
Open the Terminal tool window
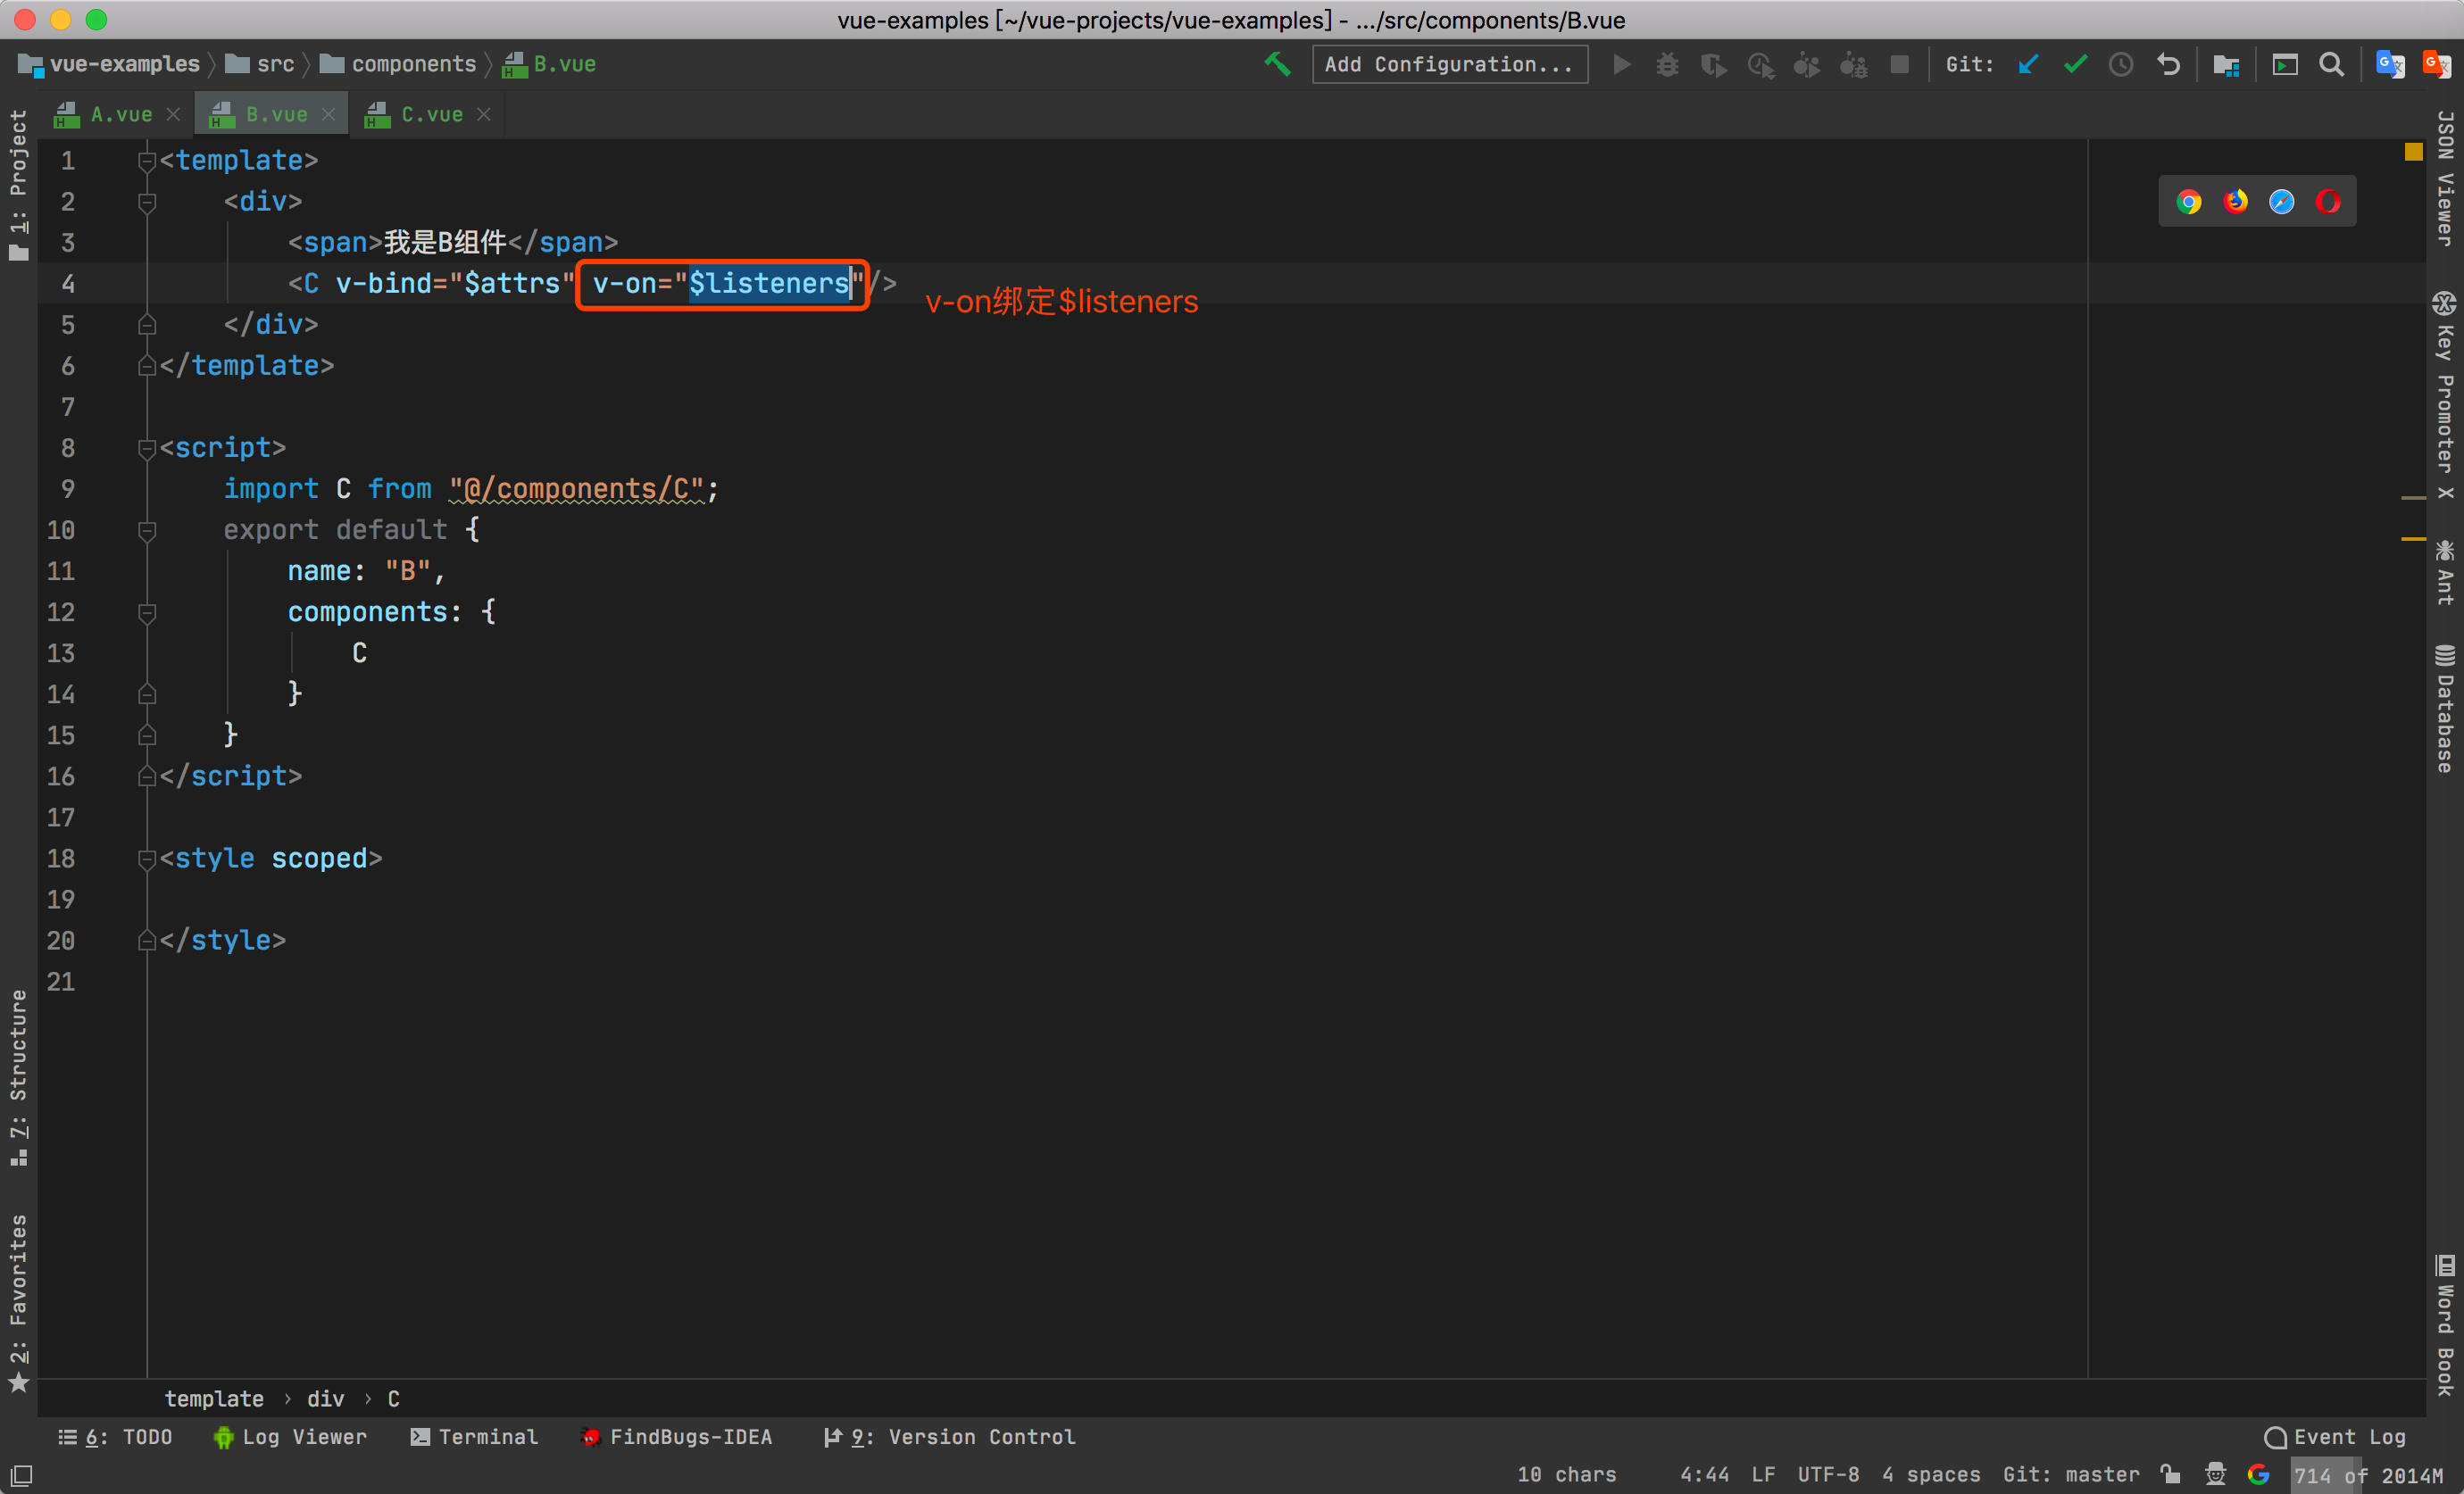(474, 1437)
